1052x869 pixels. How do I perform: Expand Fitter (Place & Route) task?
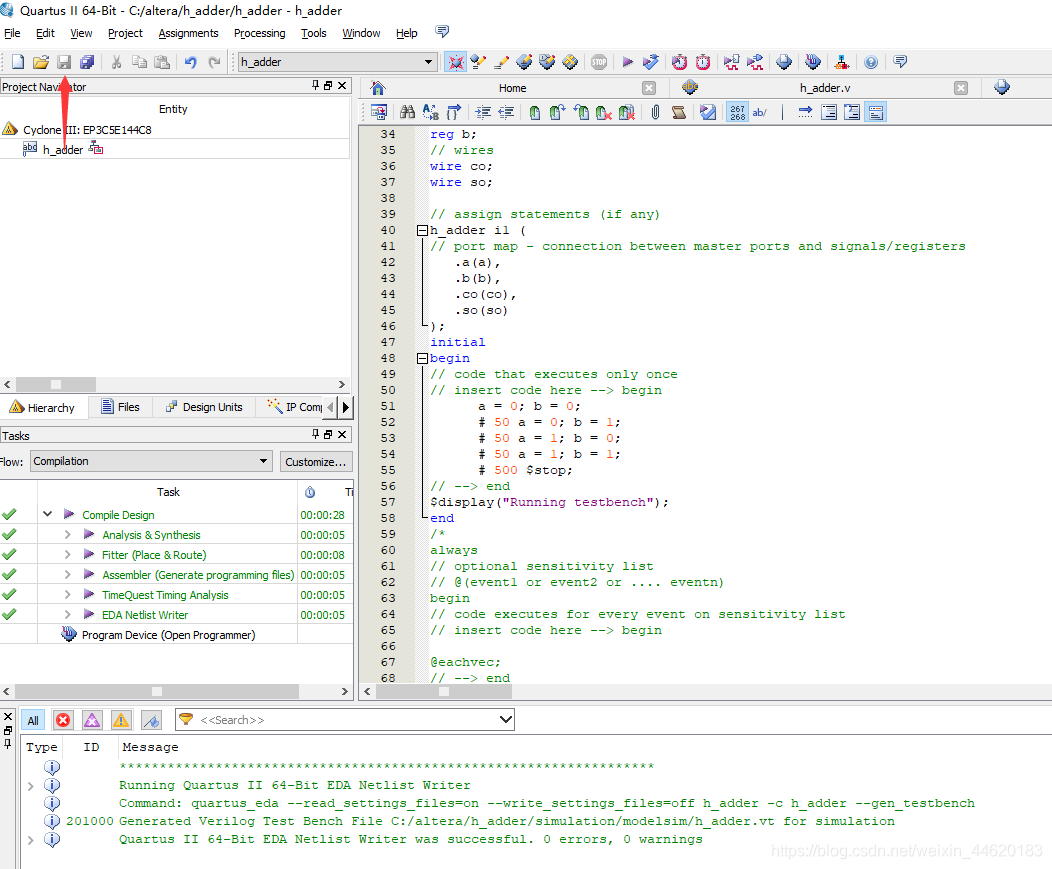click(x=67, y=554)
